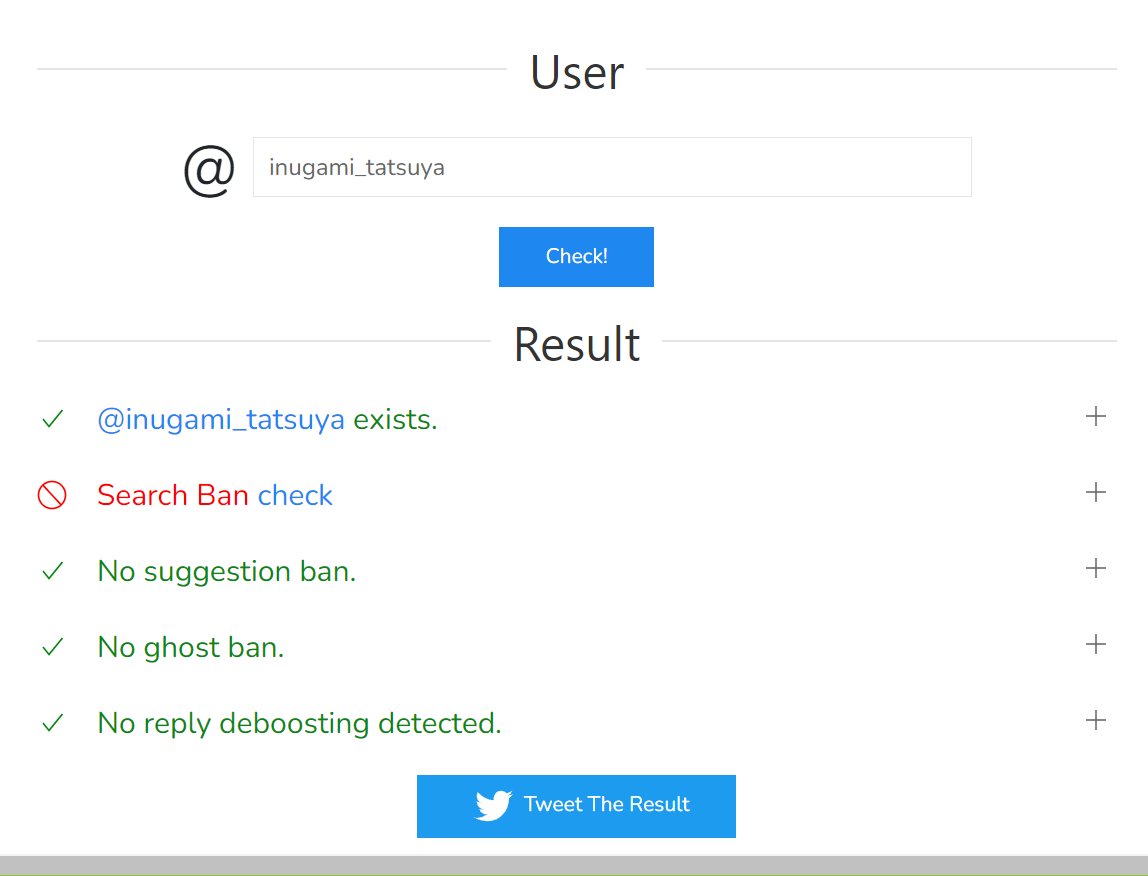Screen dimensions: 1148x876
Task: Open the Search Ban check link
Action: pos(295,496)
